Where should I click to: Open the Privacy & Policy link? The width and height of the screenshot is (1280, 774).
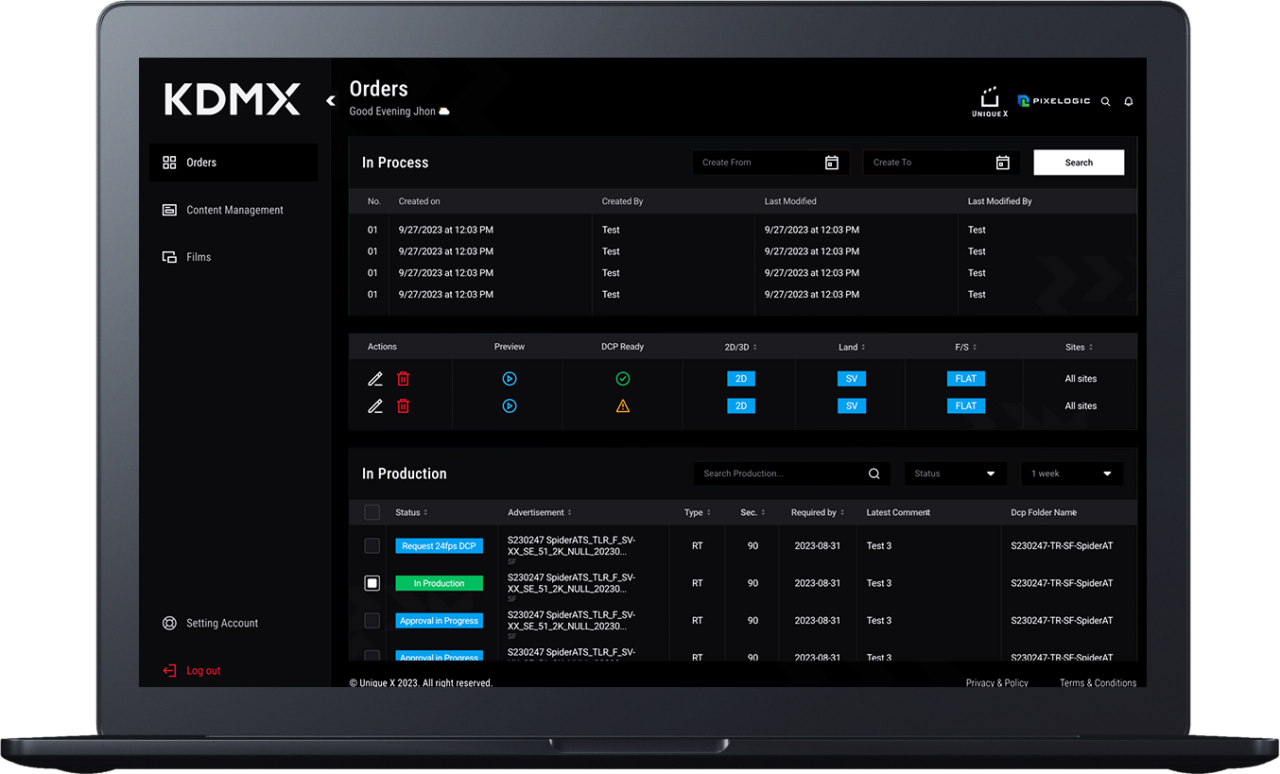point(996,682)
